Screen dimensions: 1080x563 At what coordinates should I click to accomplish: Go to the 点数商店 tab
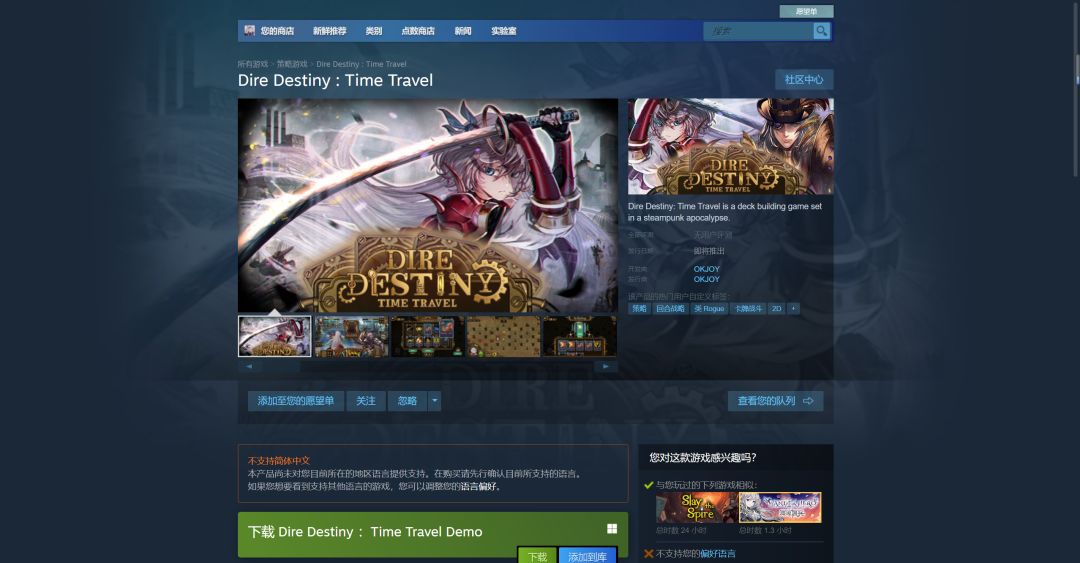point(417,31)
